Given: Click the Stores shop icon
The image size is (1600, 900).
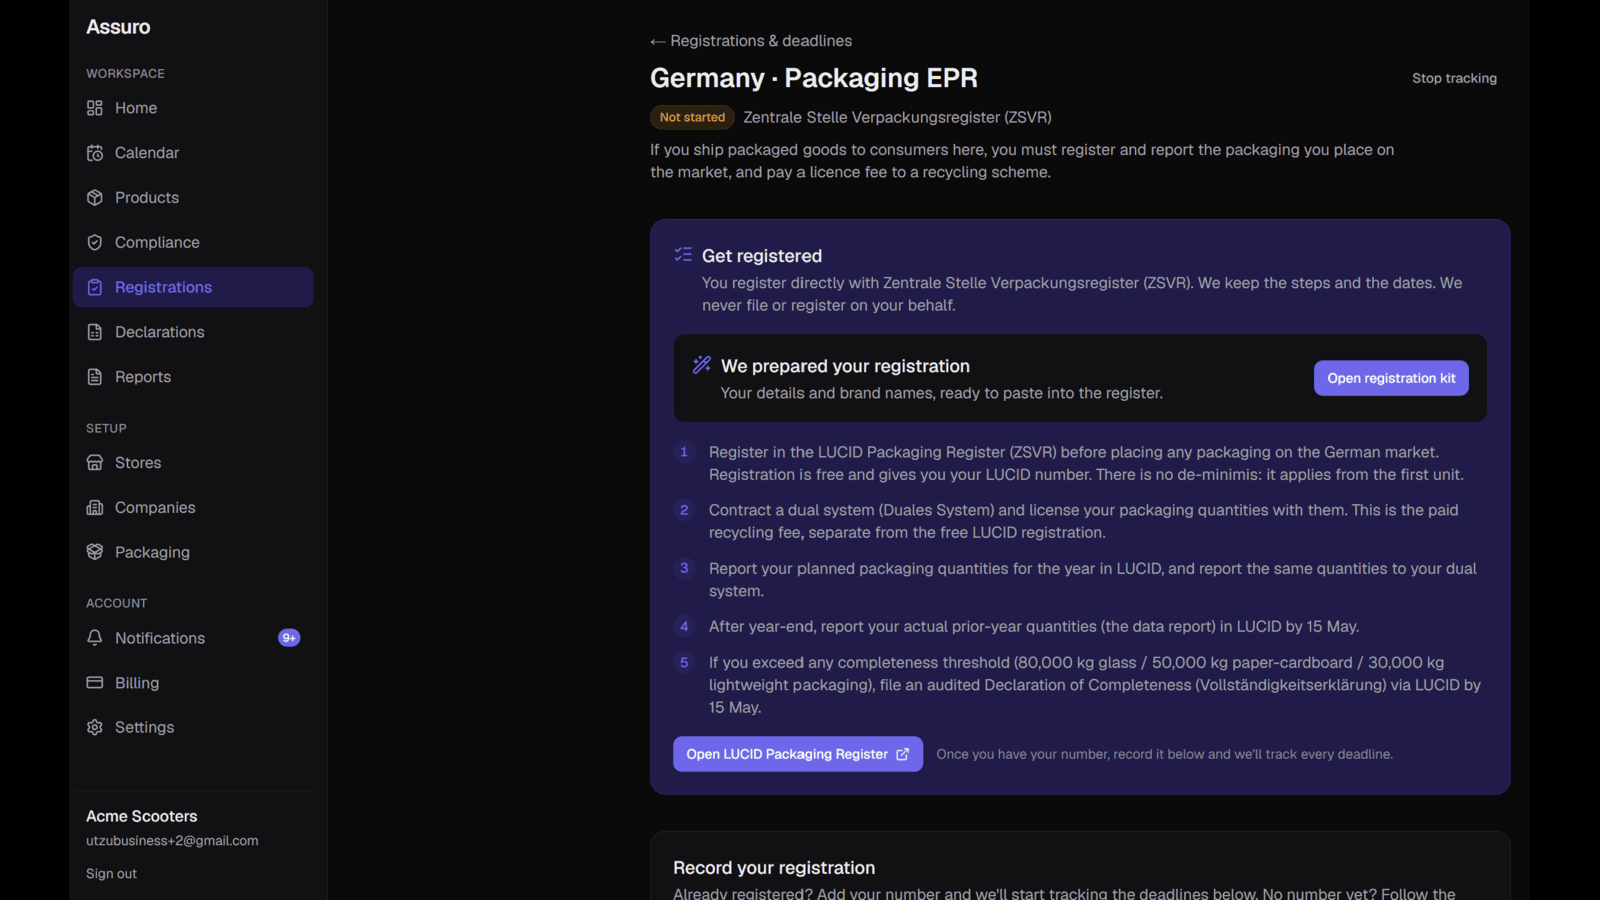Looking at the screenshot, I should tap(95, 463).
